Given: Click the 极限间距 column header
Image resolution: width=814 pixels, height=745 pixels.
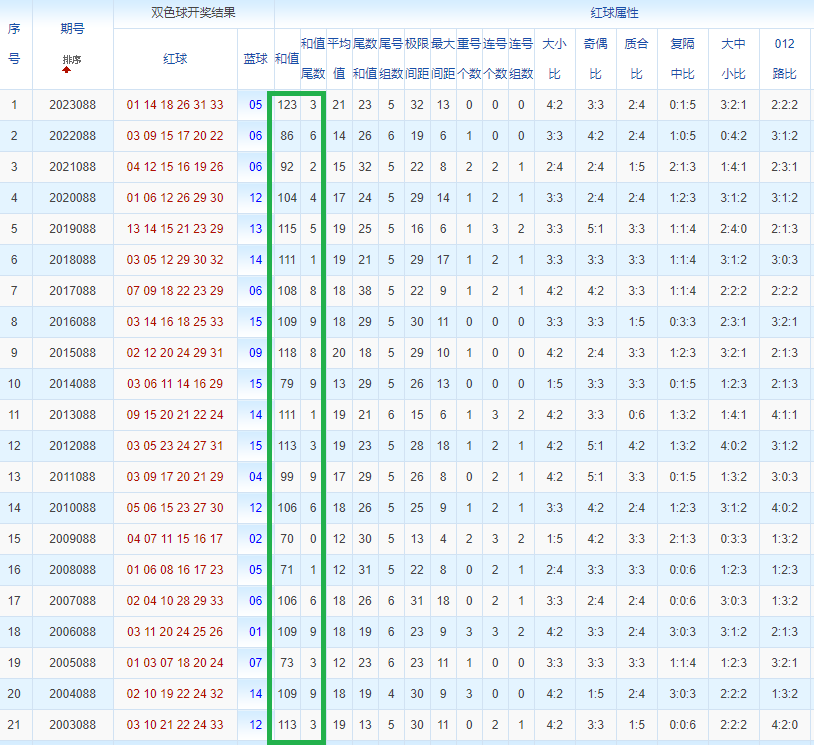Looking at the screenshot, I should pos(417,59).
